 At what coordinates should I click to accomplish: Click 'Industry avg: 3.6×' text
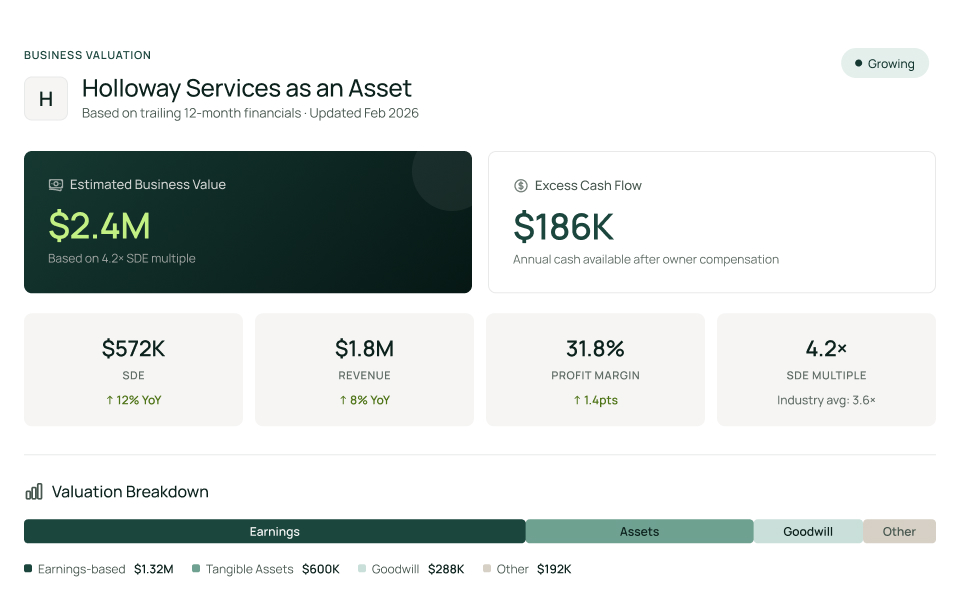point(827,401)
